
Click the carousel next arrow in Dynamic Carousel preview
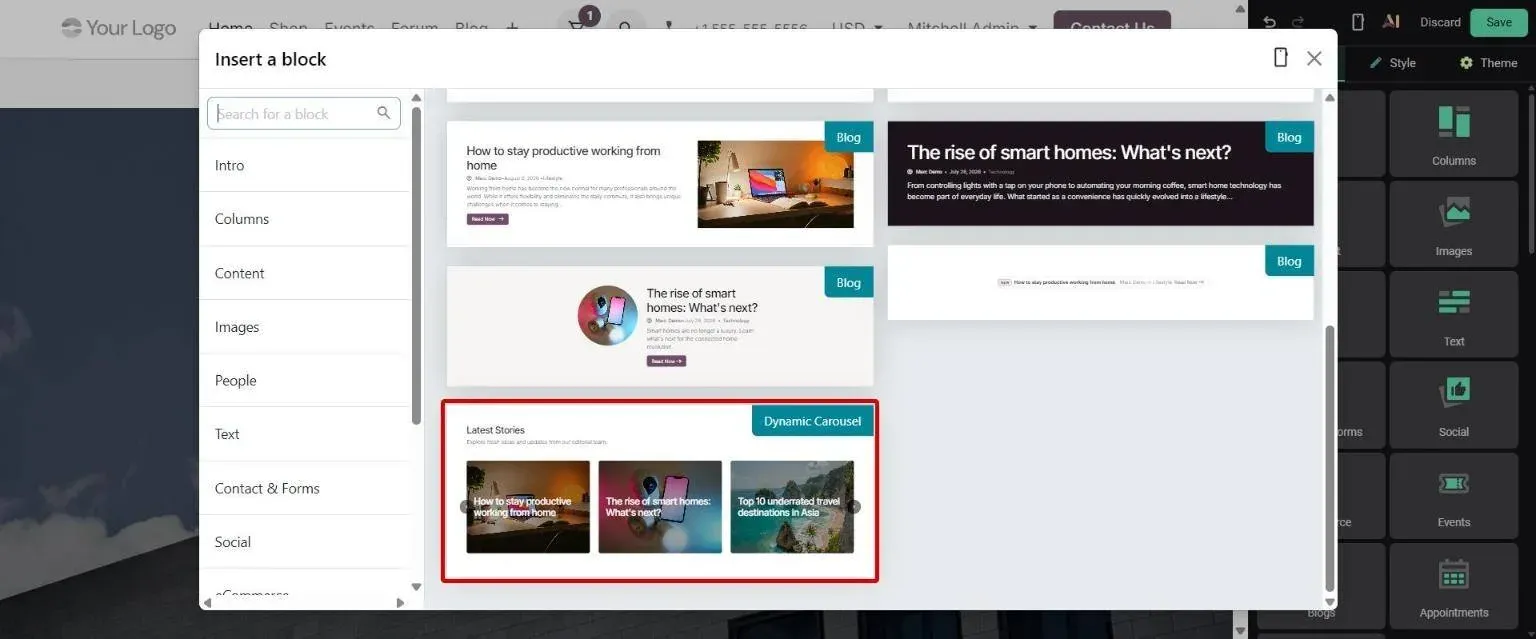coord(853,507)
